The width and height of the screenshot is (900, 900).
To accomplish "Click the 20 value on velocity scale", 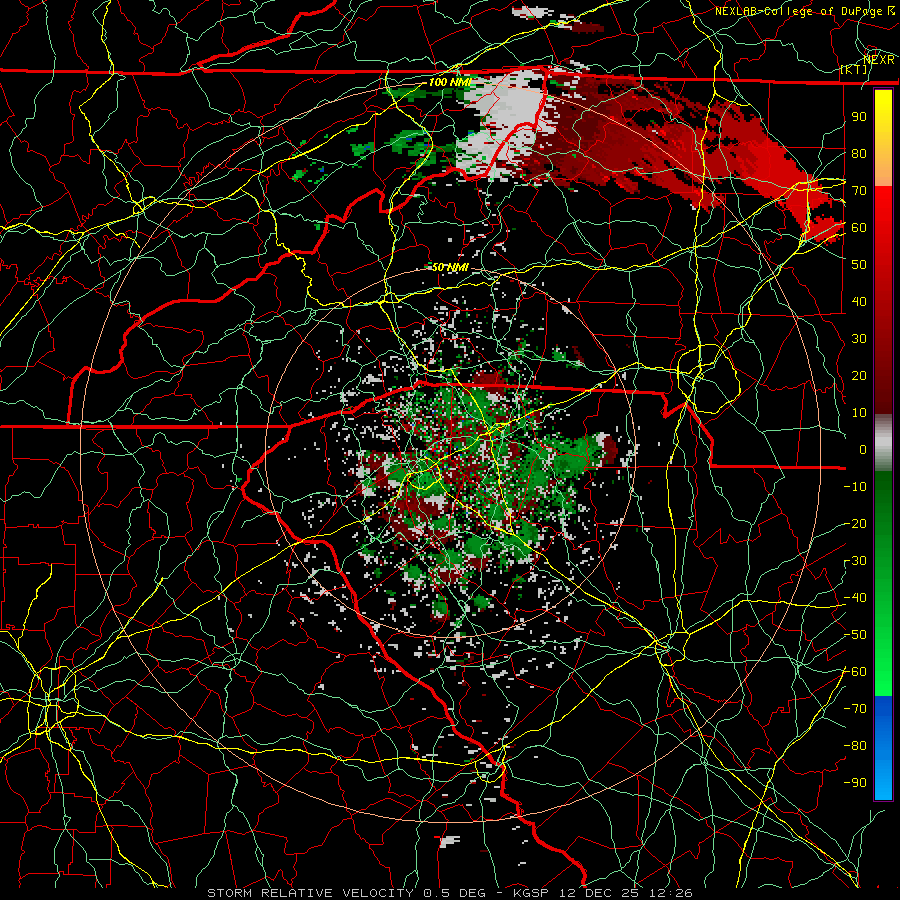I will click(859, 375).
